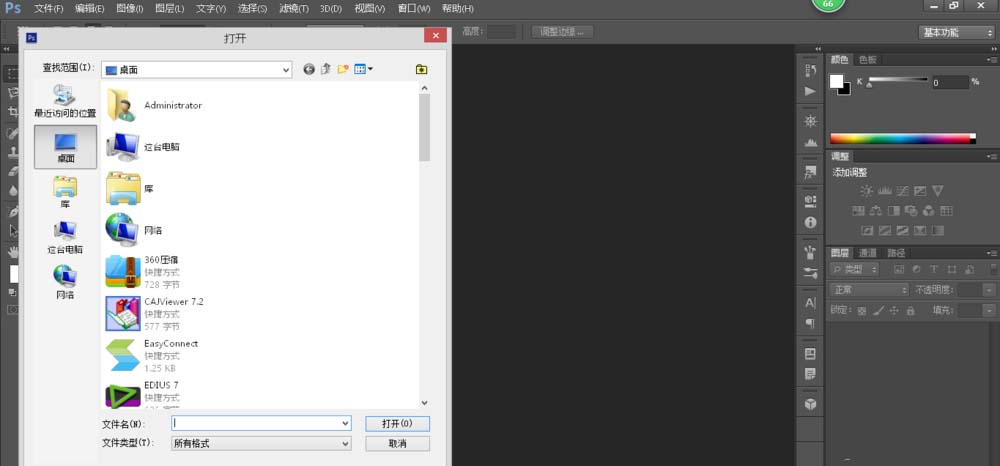Go up one folder level

[326, 69]
